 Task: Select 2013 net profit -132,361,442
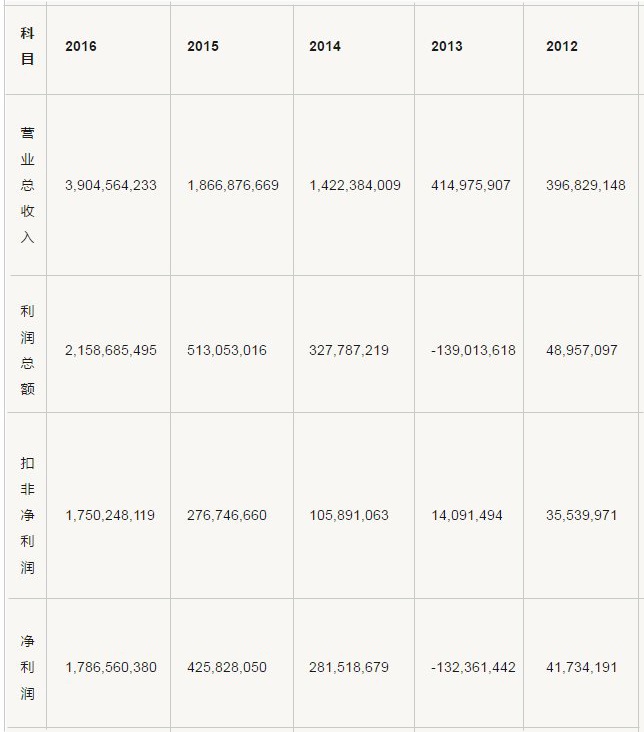473,667
